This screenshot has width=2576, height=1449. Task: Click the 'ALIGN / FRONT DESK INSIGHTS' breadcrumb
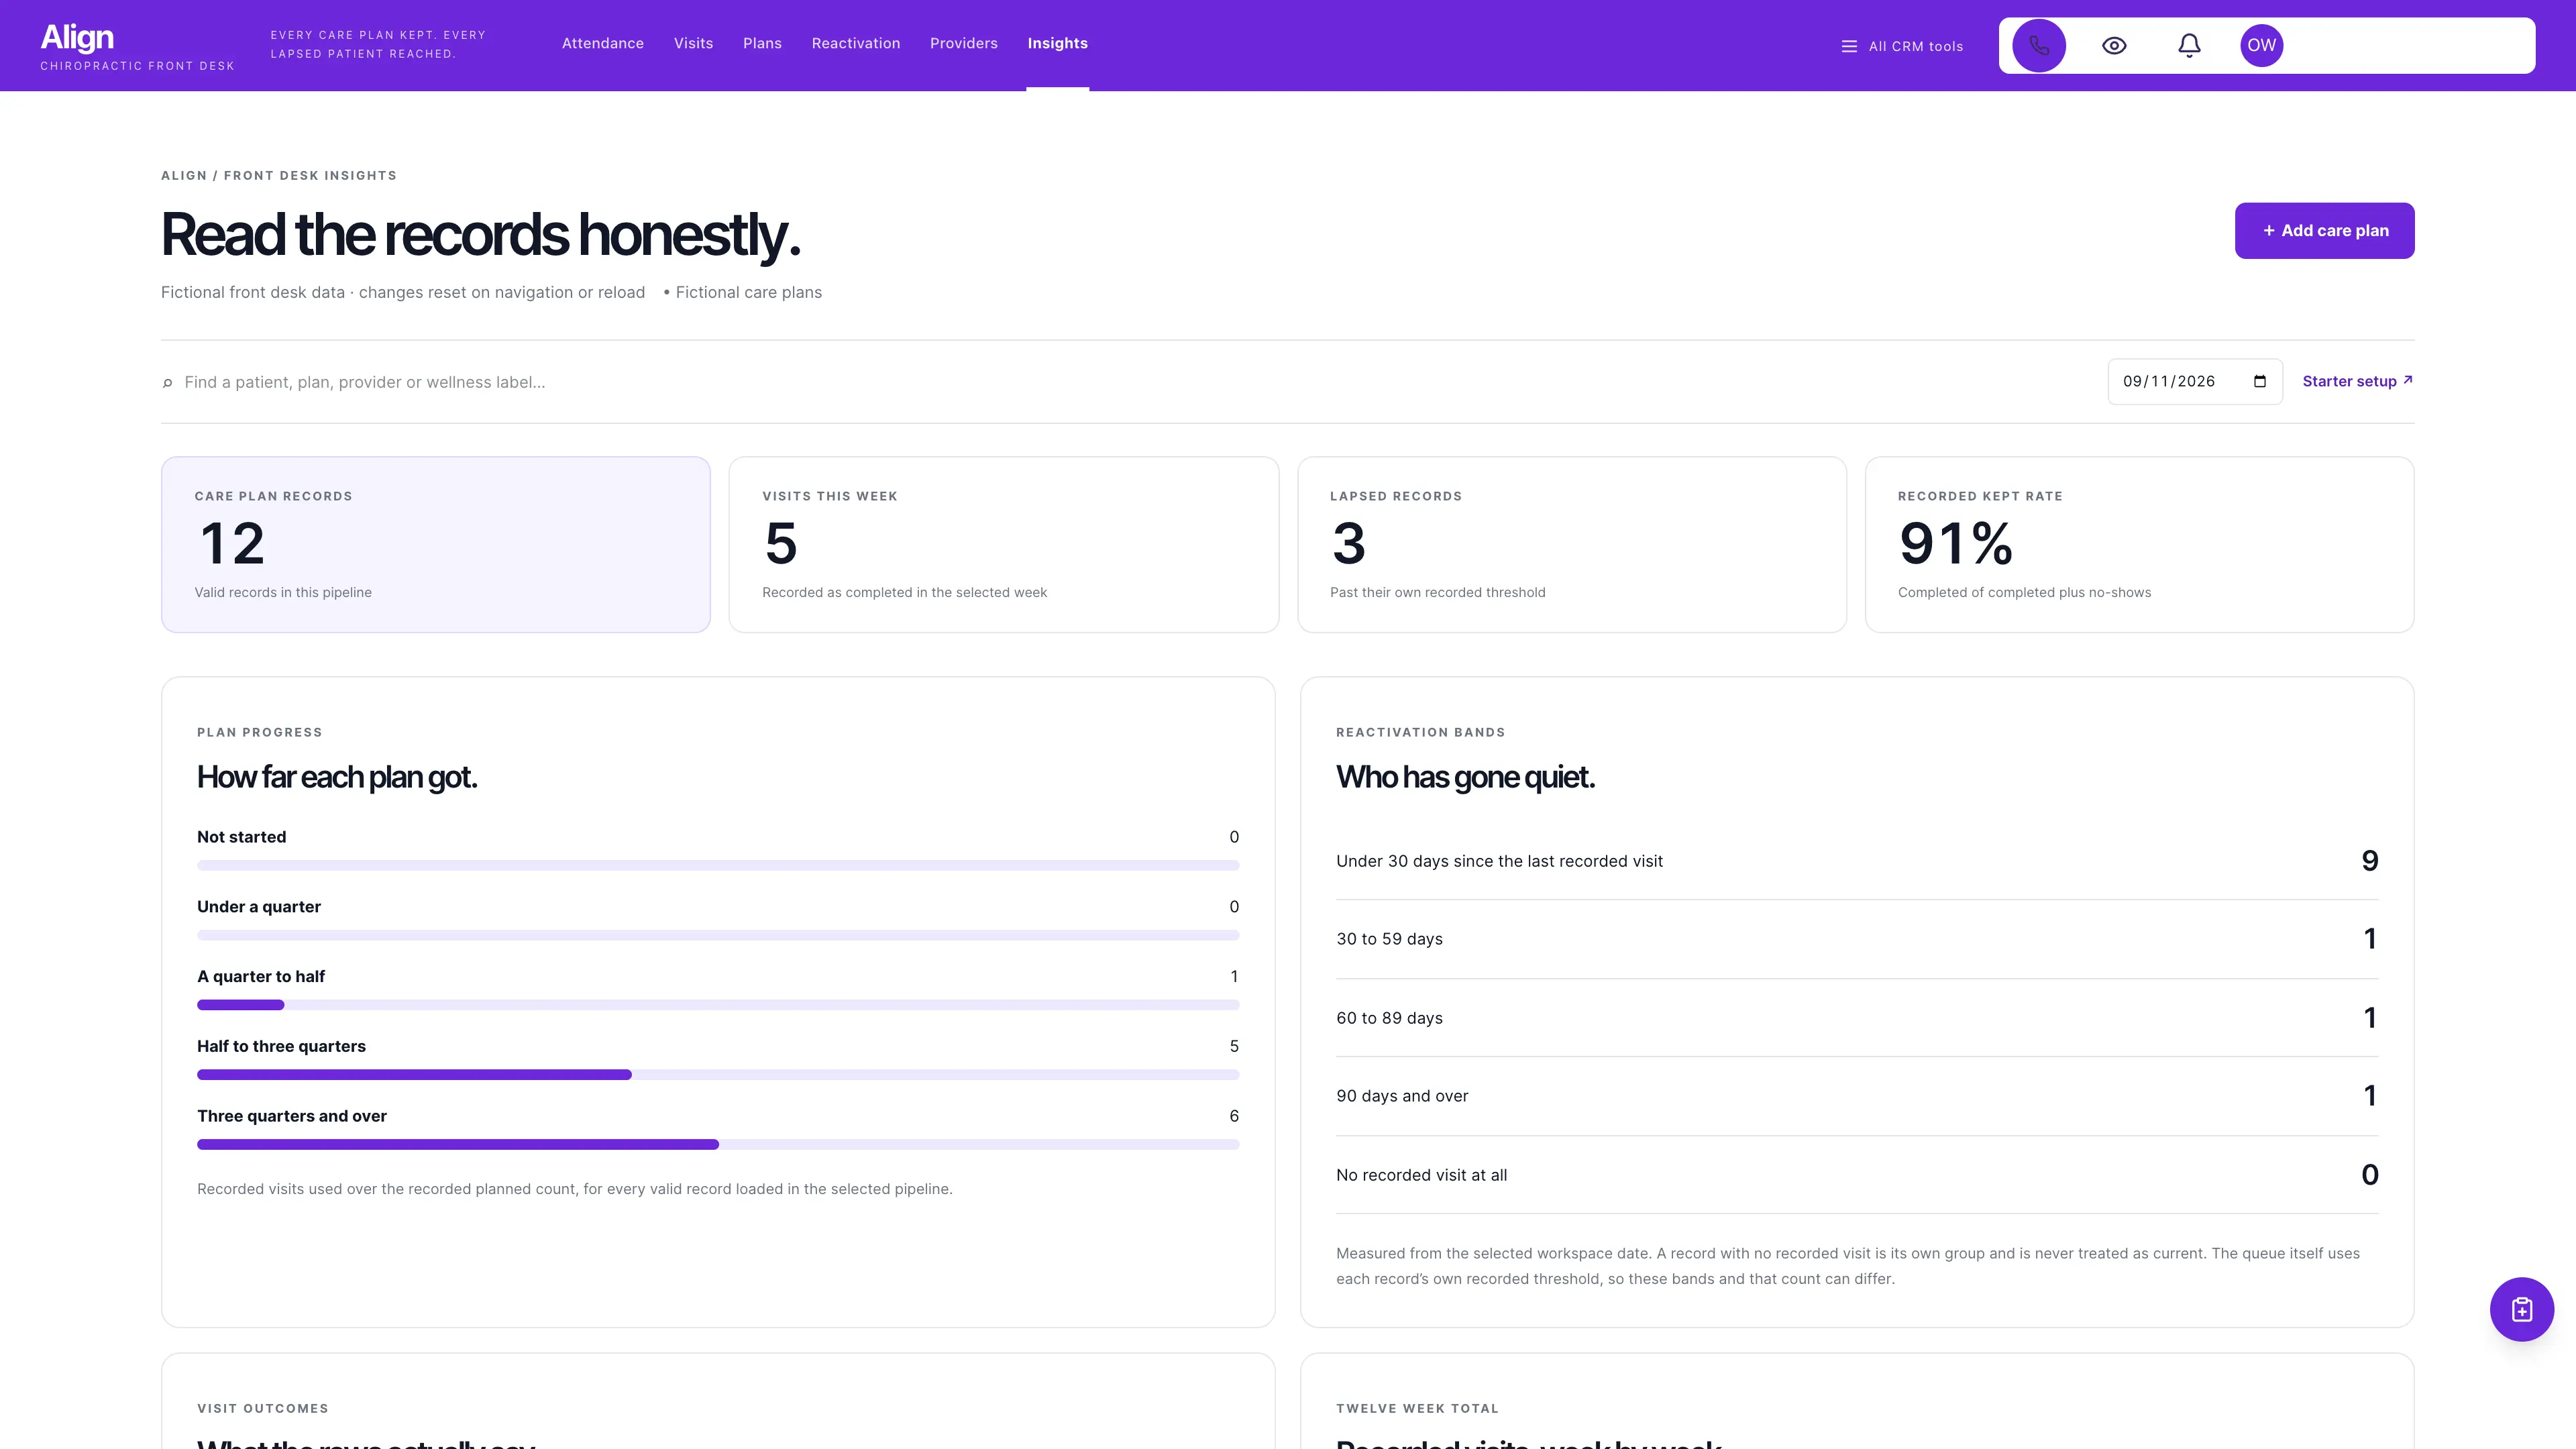[x=279, y=175]
